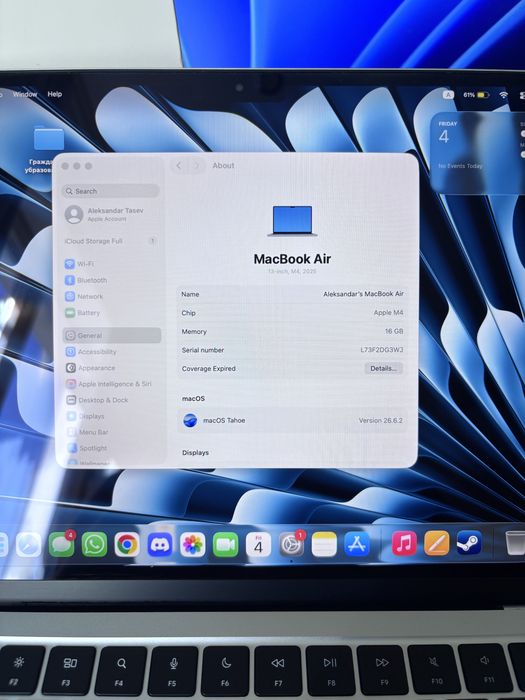Open Calendar icon in the Dock
The height and width of the screenshot is (700, 525).
[x=258, y=544]
